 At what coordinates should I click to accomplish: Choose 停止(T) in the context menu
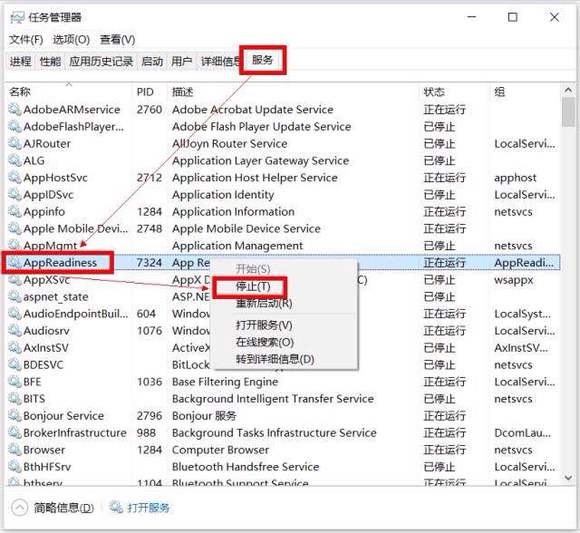tap(253, 287)
